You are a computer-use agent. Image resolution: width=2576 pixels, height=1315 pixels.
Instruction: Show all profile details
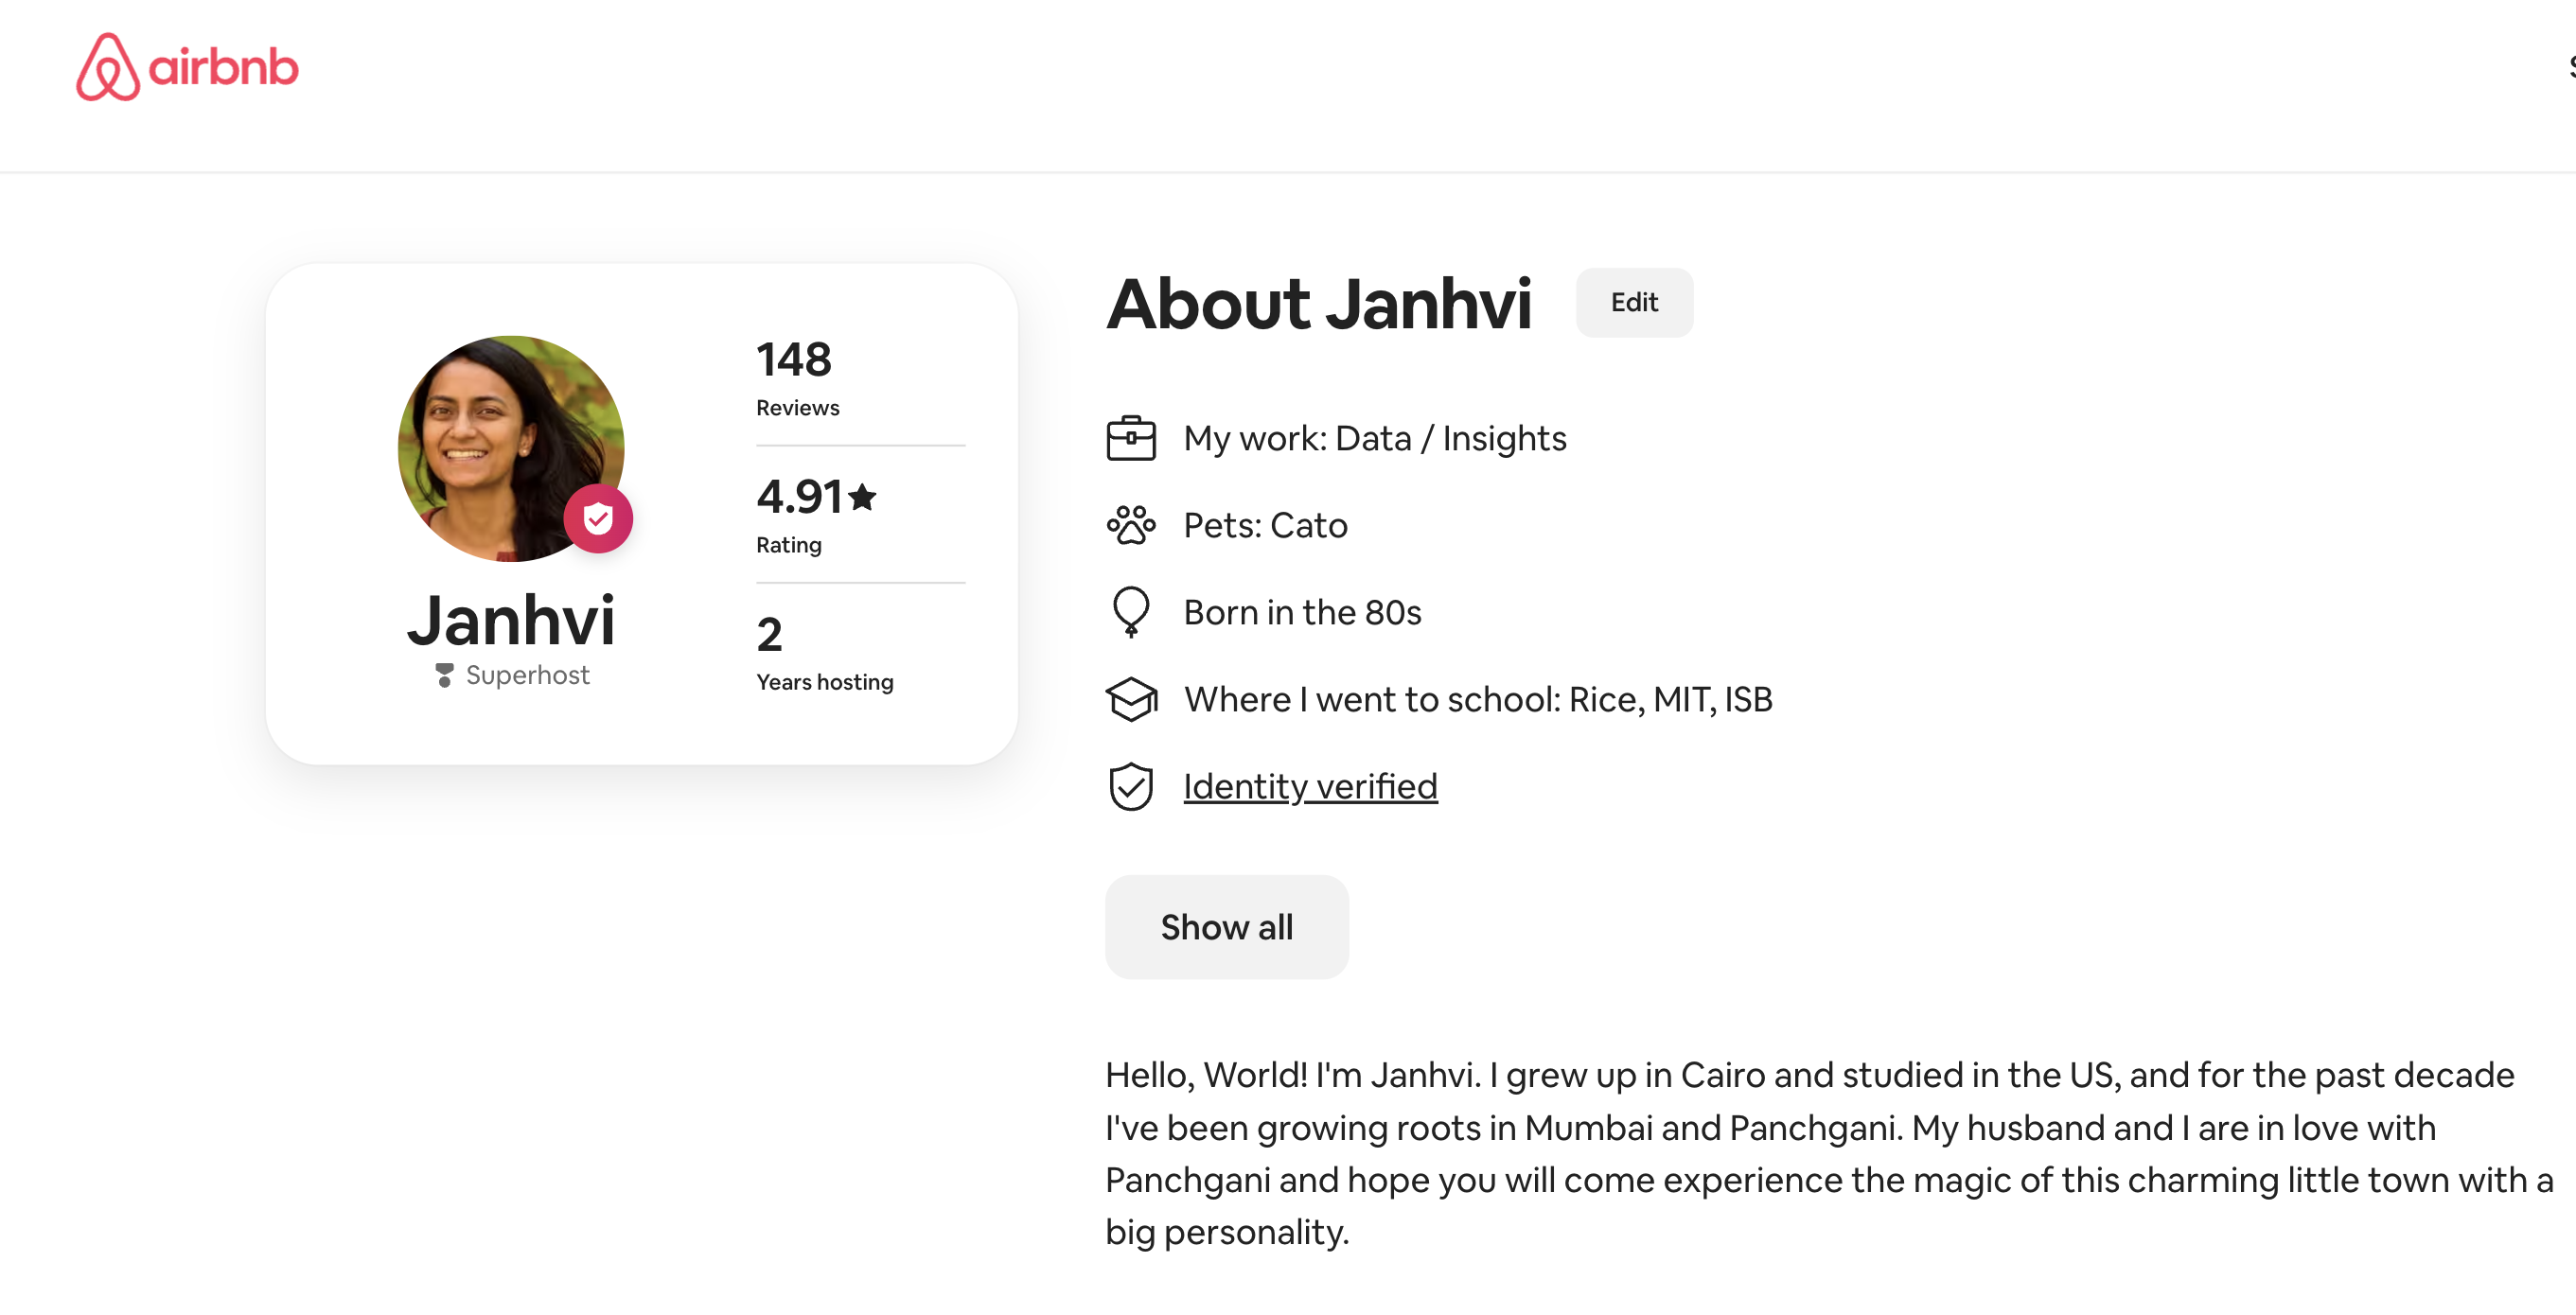[x=1226, y=927]
